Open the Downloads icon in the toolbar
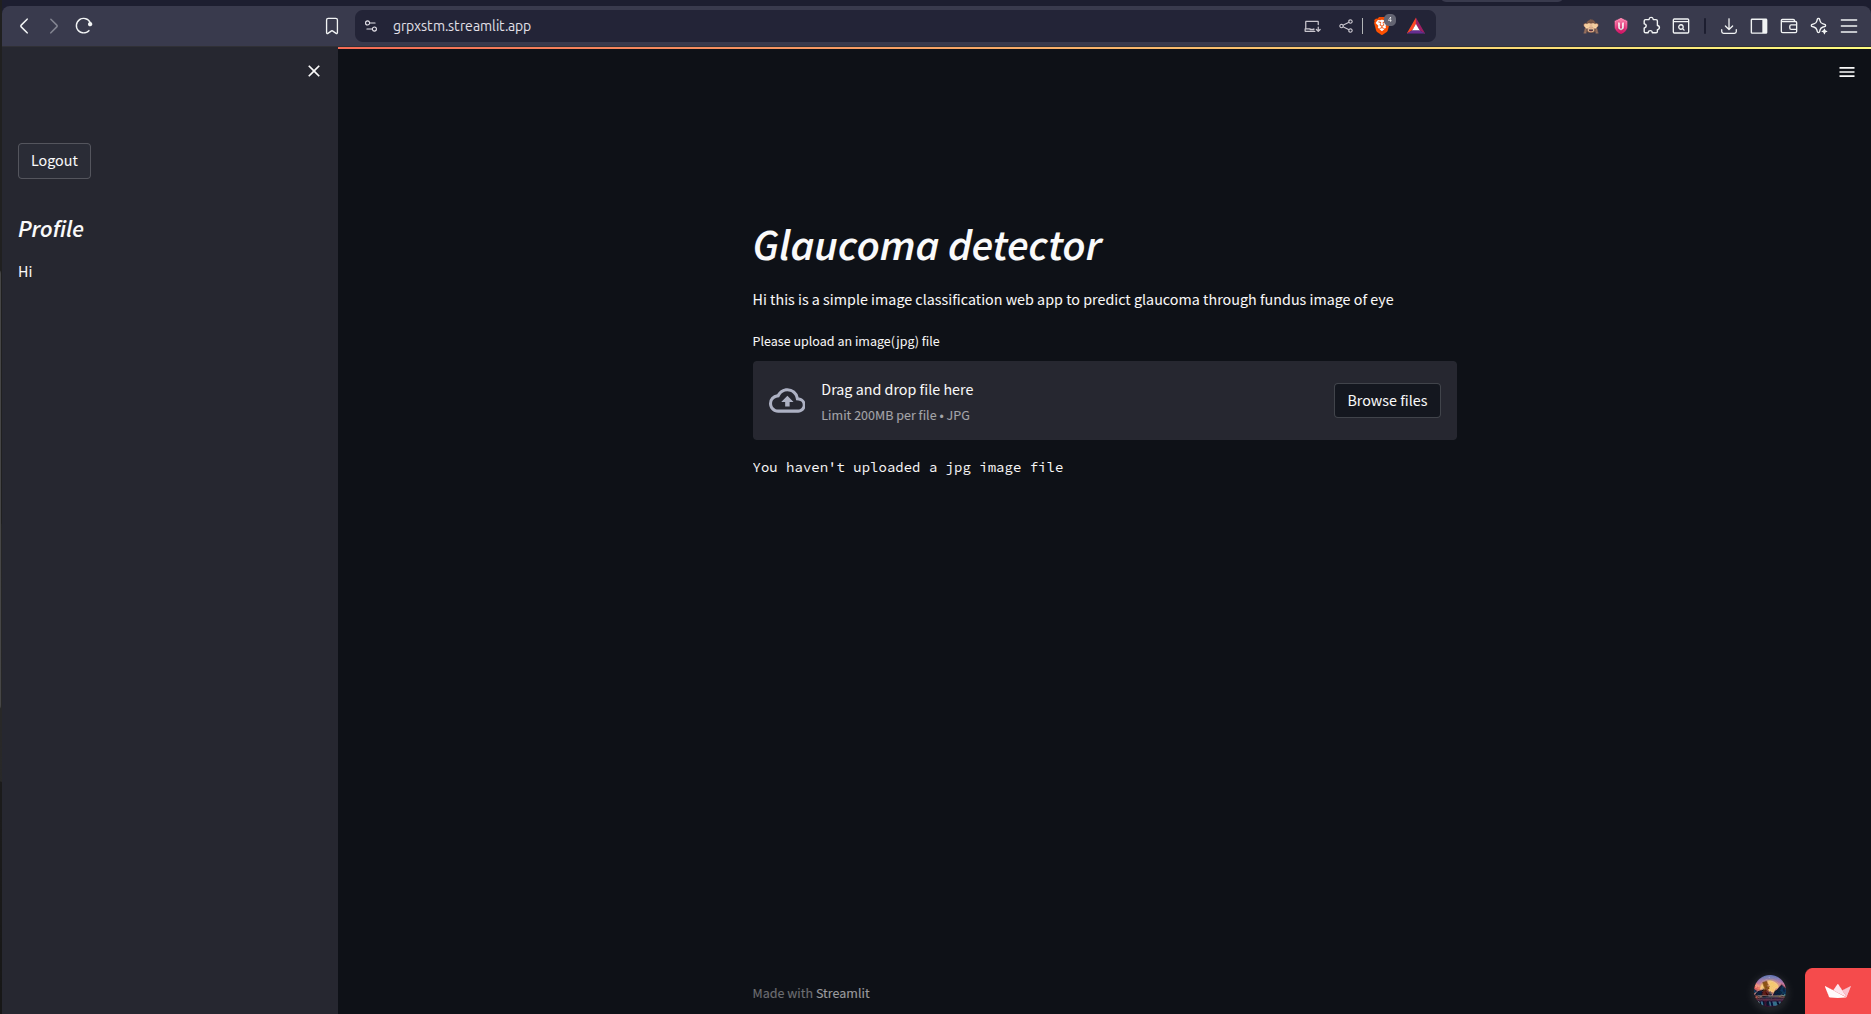The width and height of the screenshot is (1871, 1014). point(1728,26)
